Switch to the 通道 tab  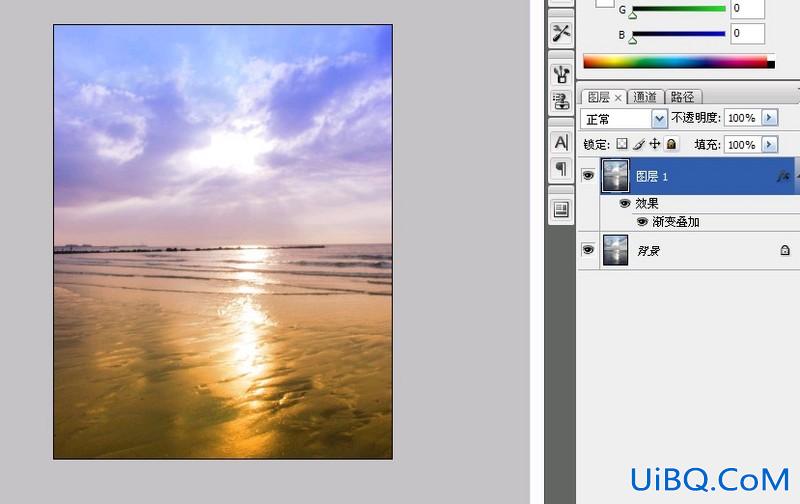coord(645,97)
